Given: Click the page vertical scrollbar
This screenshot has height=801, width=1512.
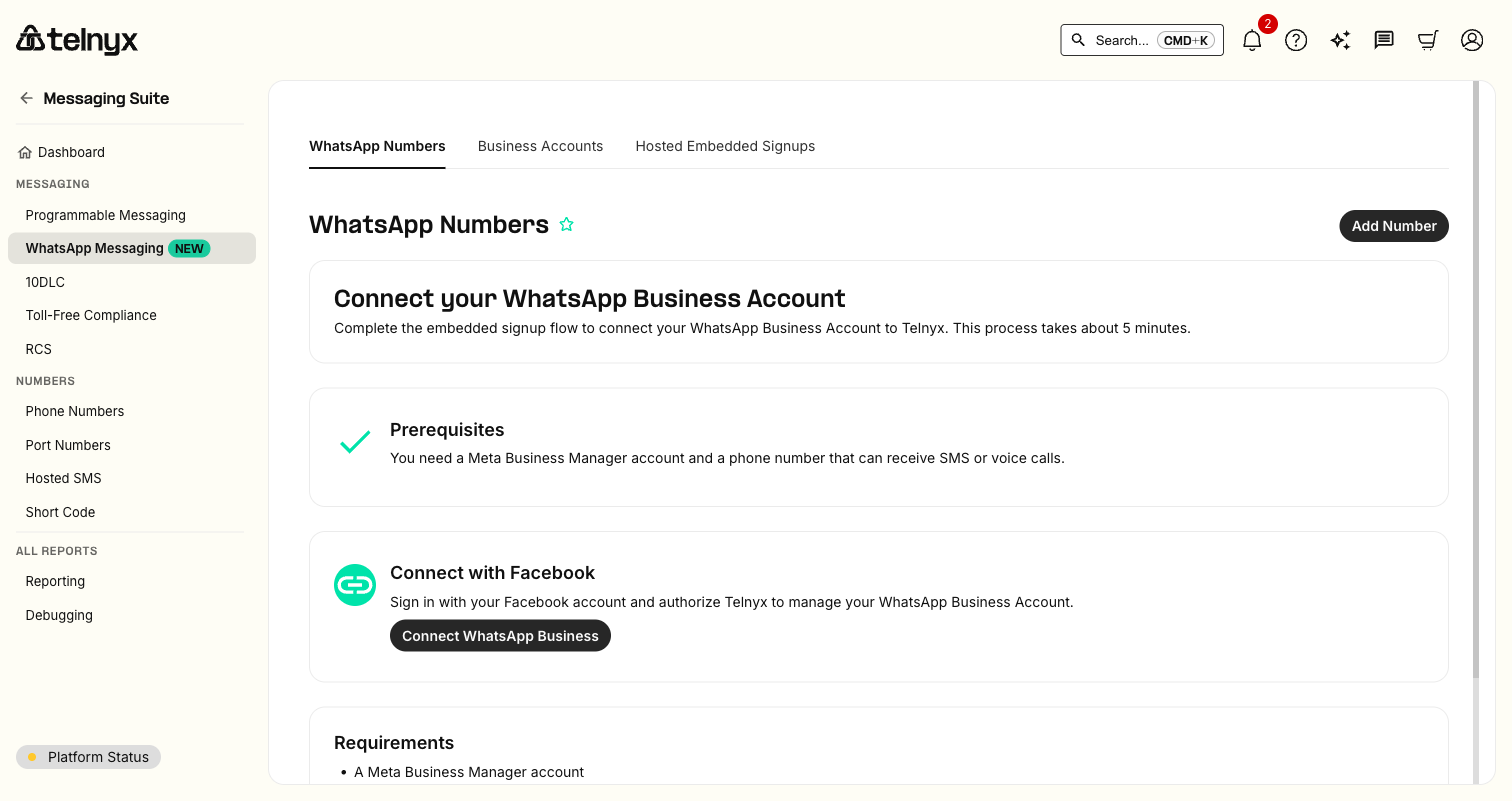Looking at the screenshot, I should (x=1475, y=380).
